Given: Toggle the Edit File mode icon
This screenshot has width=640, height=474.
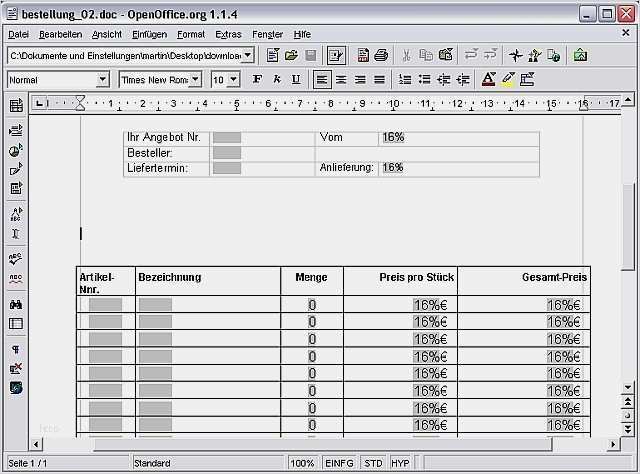Looking at the screenshot, I should (336, 55).
